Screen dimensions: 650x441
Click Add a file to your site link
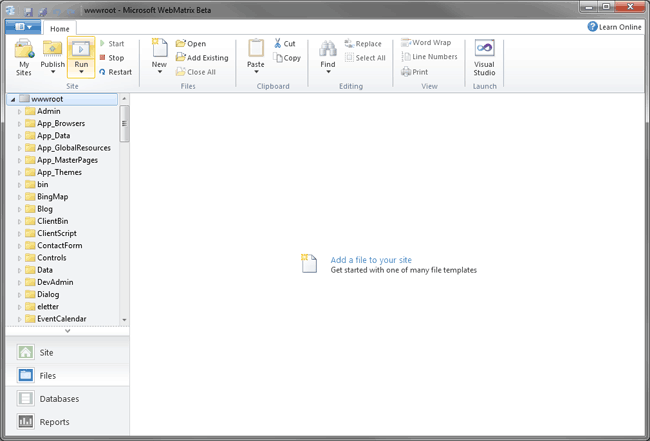(x=371, y=259)
